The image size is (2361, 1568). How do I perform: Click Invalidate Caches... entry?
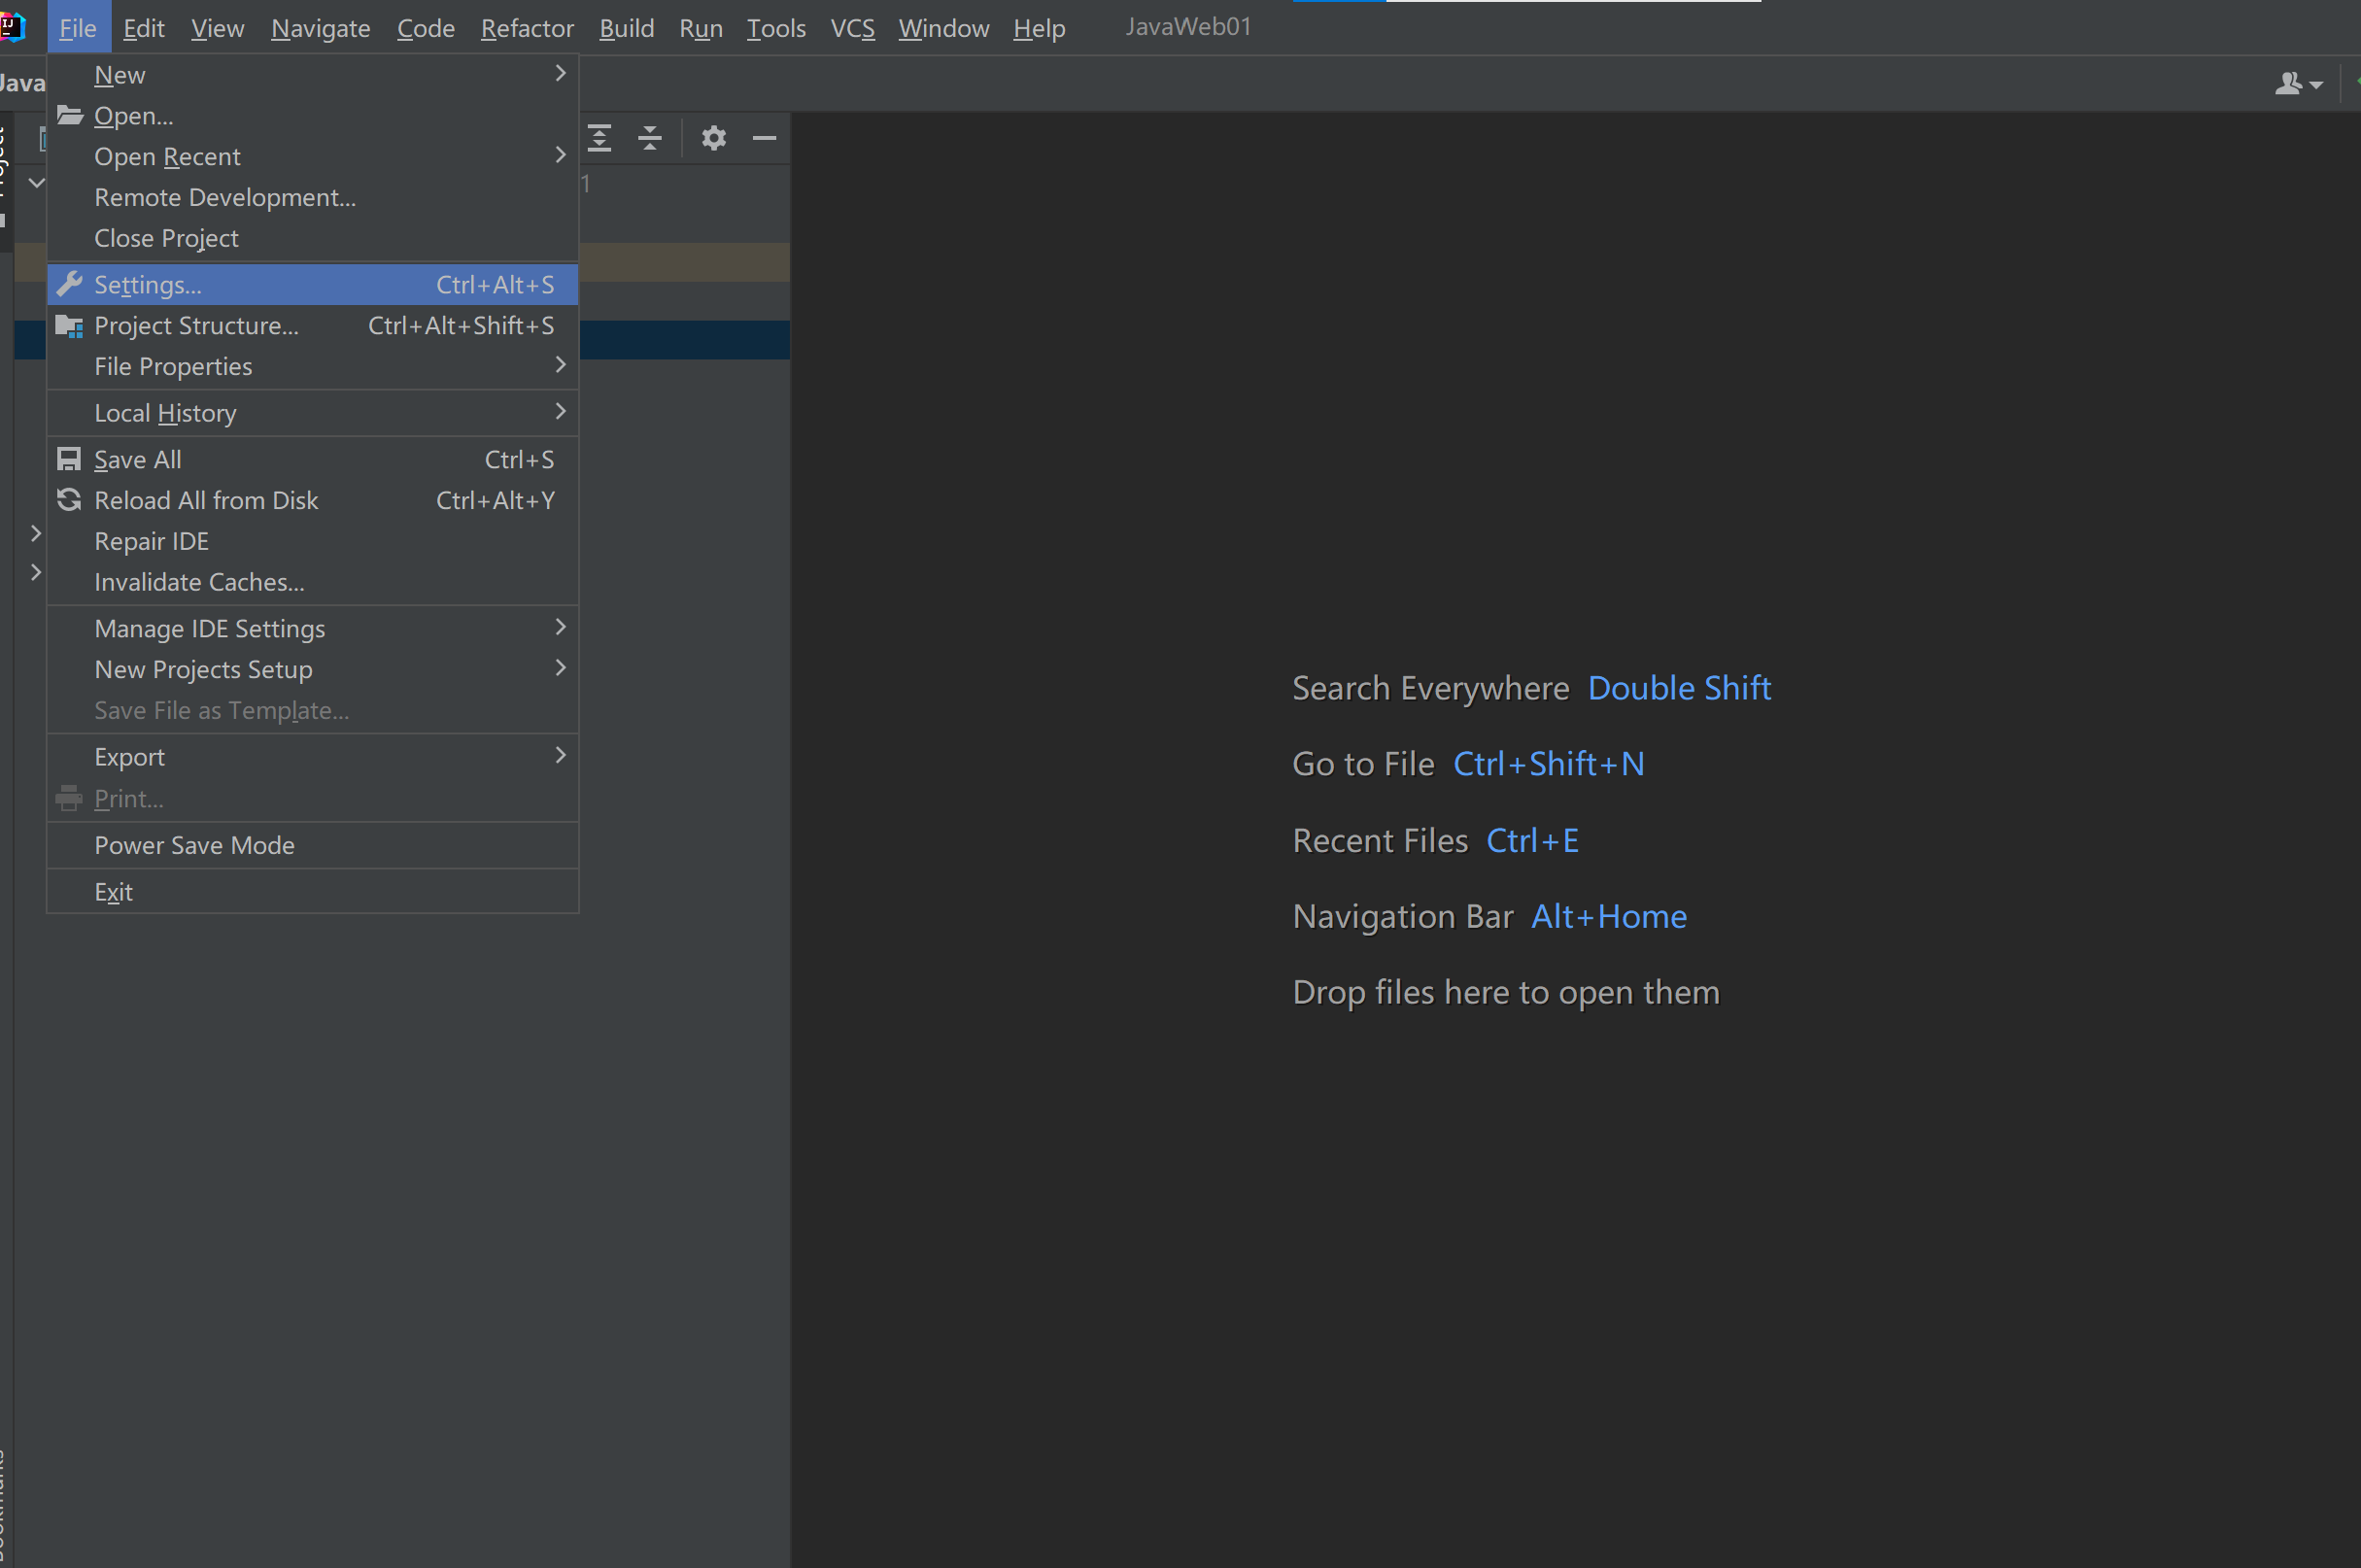click(199, 583)
